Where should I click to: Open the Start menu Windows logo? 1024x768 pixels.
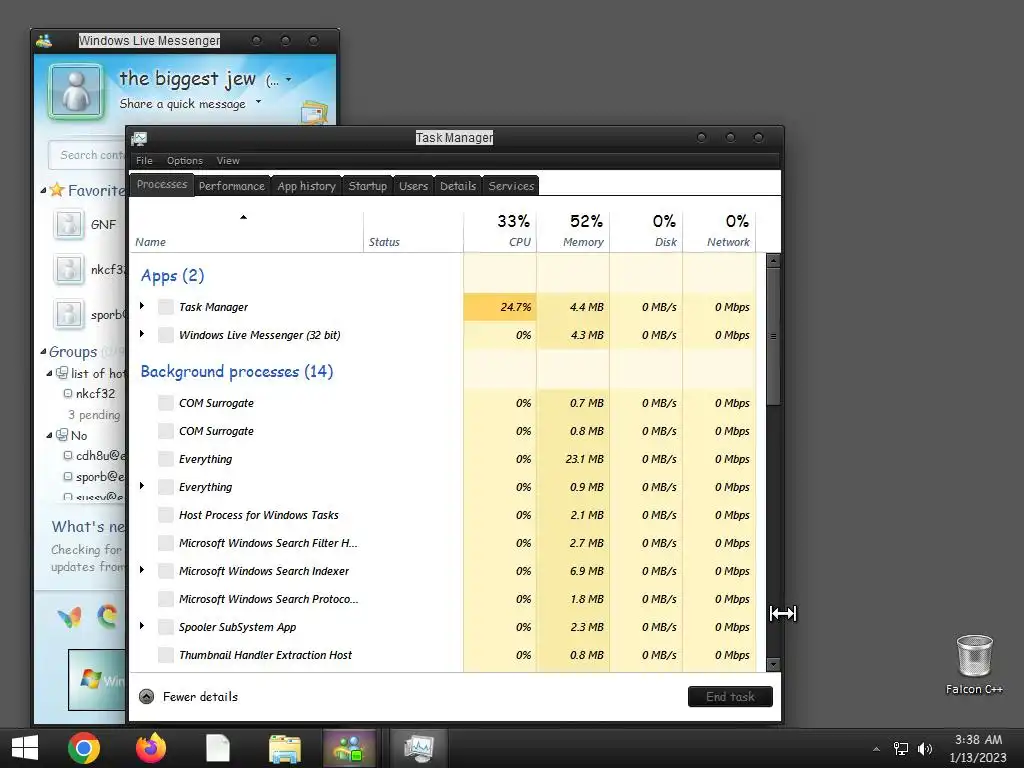point(25,748)
